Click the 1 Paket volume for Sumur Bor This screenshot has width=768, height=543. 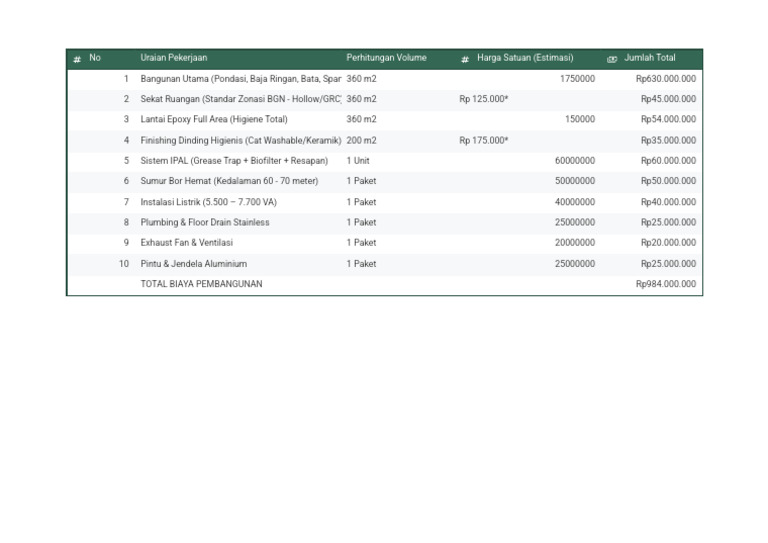tap(361, 181)
